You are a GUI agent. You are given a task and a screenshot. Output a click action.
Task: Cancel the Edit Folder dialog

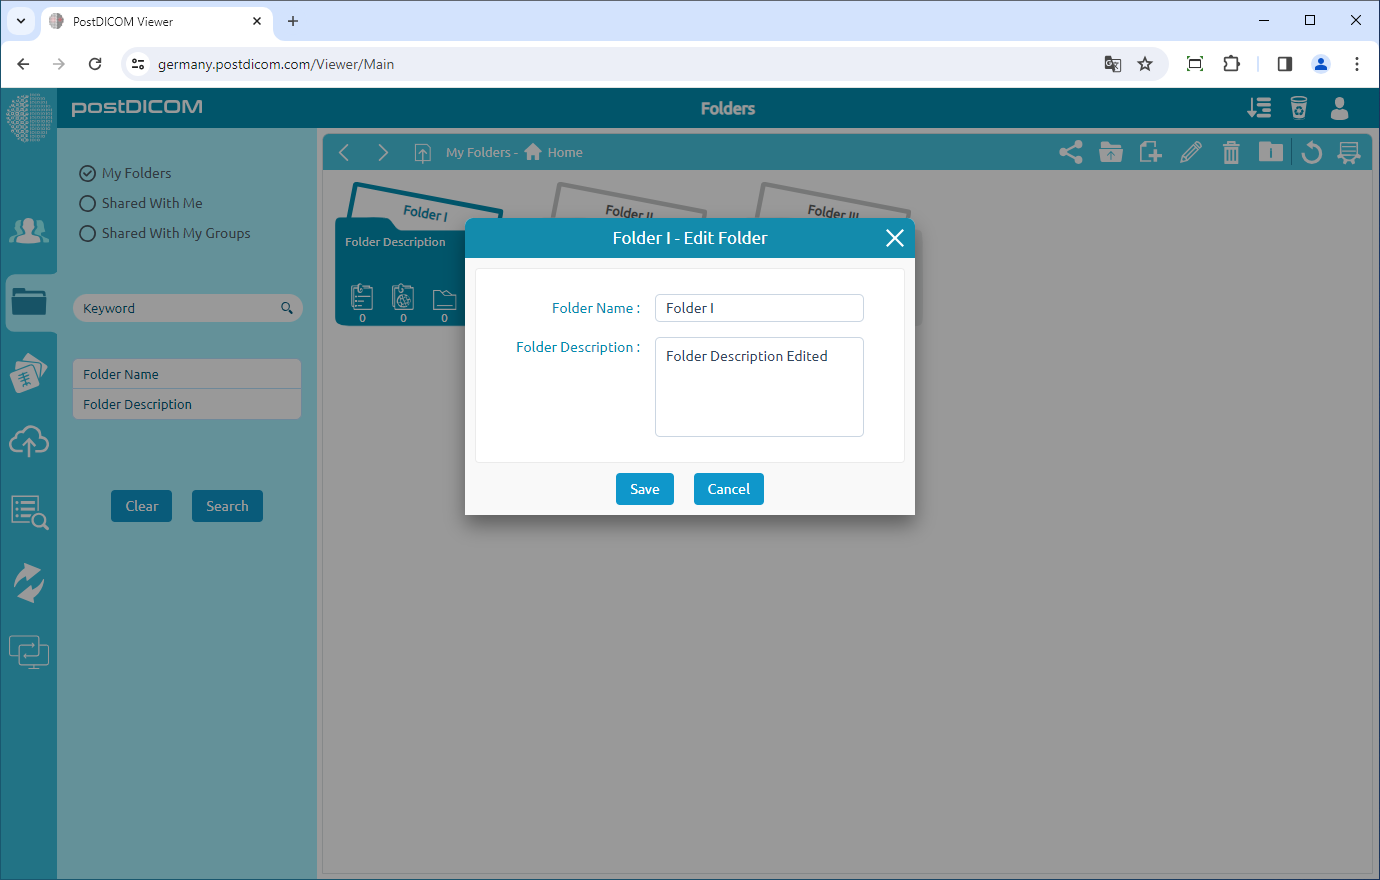click(728, 489)
